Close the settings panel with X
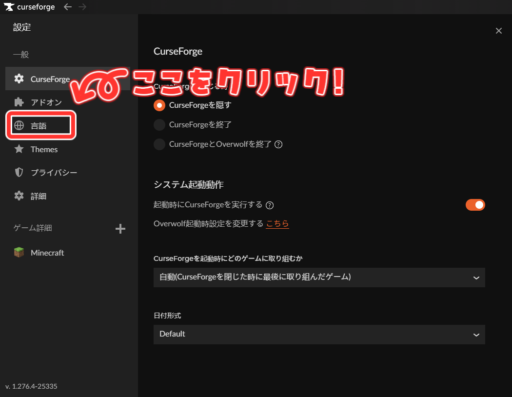This screenshot has height=397, width=512. point(499,31)
